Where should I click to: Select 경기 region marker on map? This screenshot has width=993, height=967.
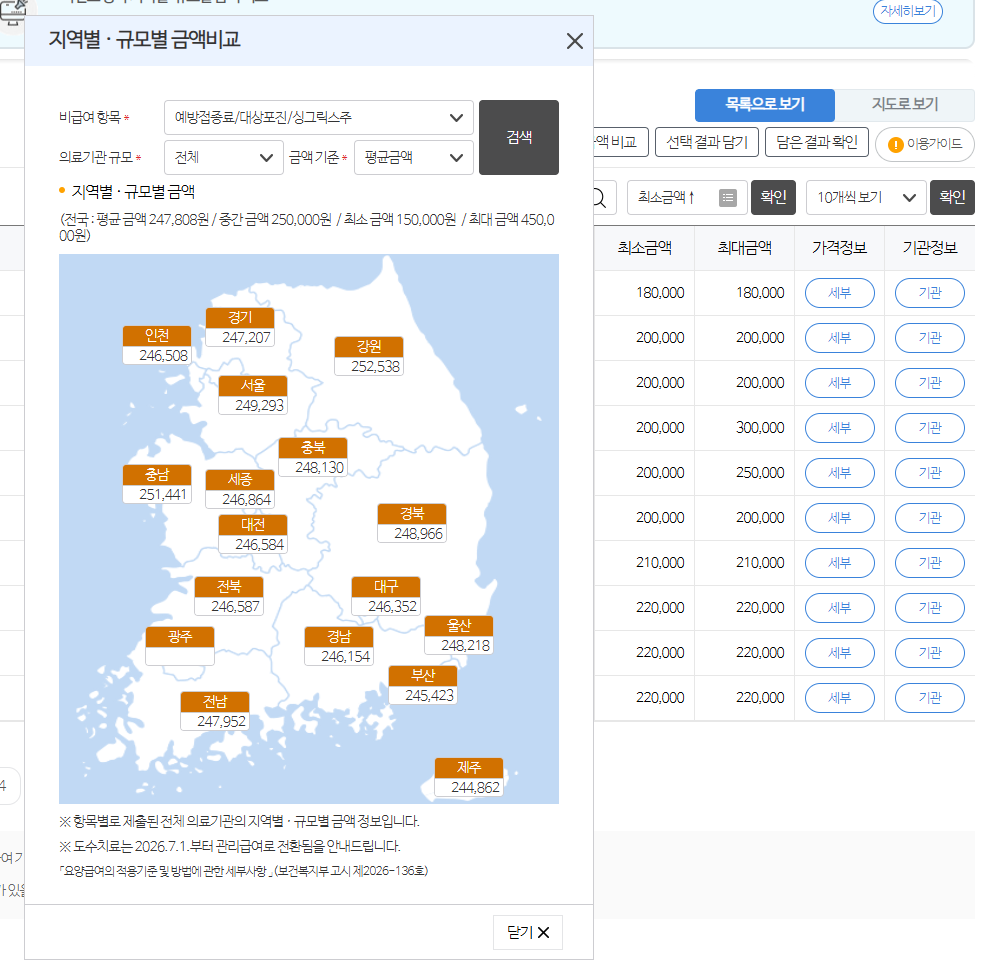[240, 327]
